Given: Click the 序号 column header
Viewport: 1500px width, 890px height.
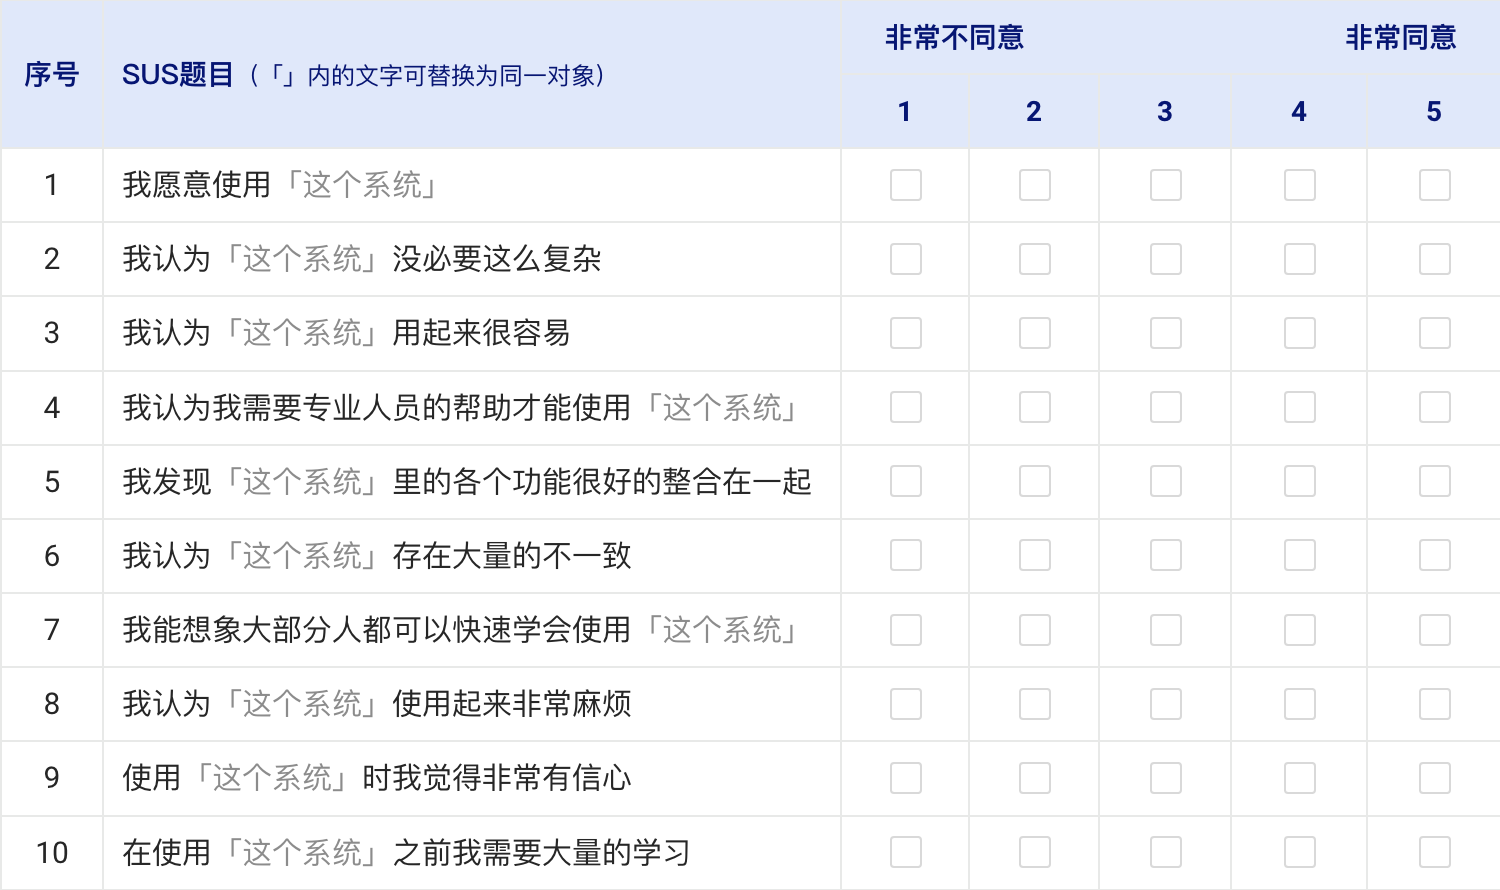Looking at the screenshot, I should coord(51,75).
